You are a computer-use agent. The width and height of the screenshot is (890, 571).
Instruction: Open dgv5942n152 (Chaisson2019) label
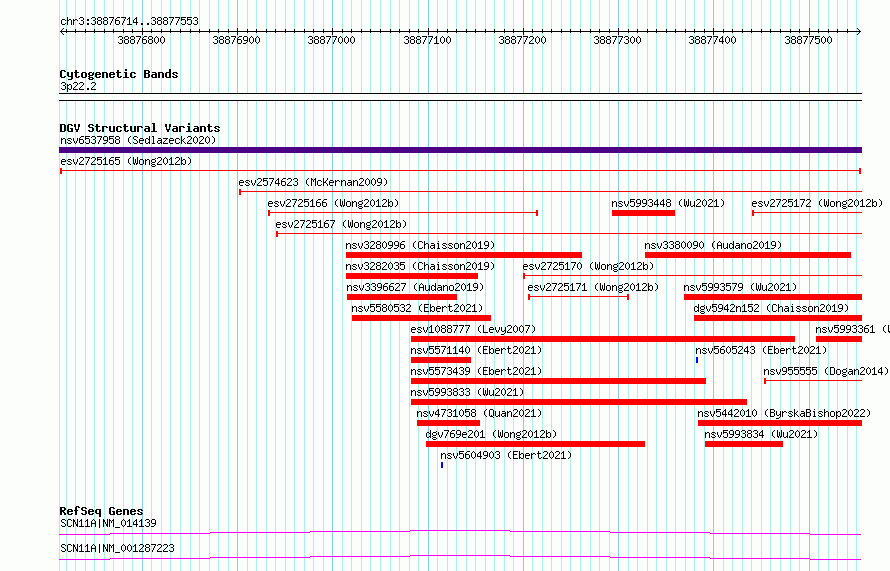[x=771, y=308]
